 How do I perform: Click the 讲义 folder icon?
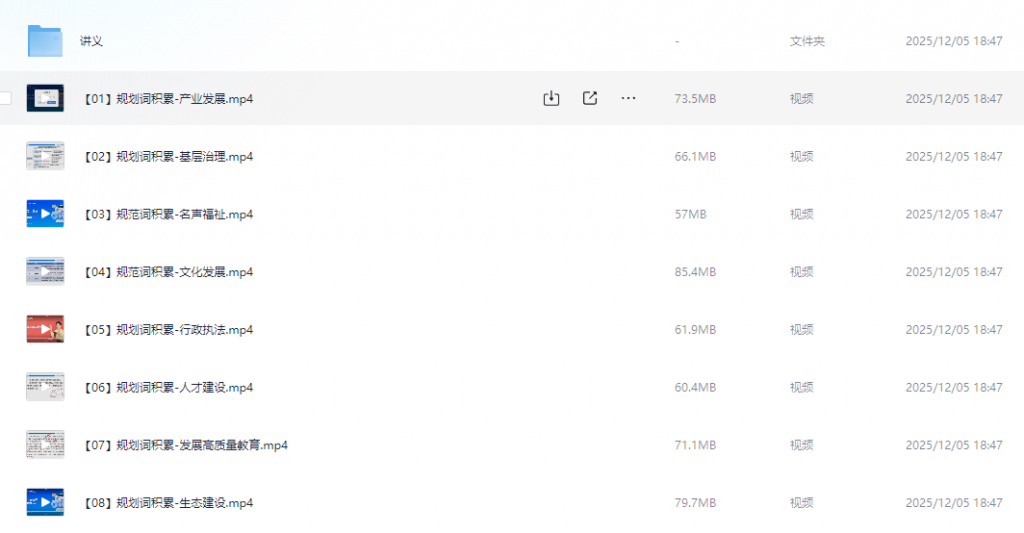point(45,41)
